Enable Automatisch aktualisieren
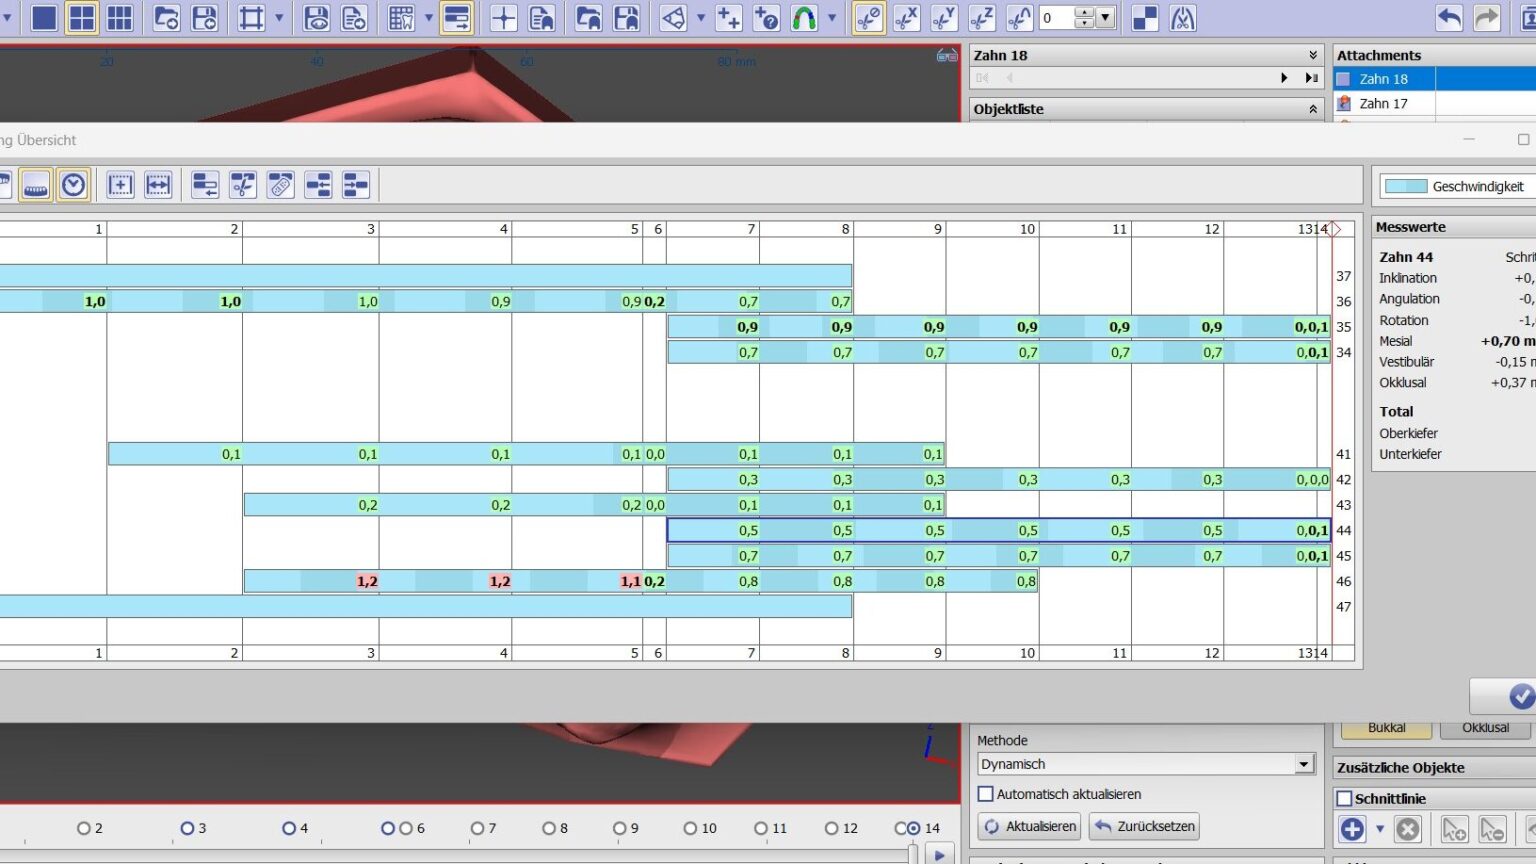1536x864 pixels. (x=985, y=794)
